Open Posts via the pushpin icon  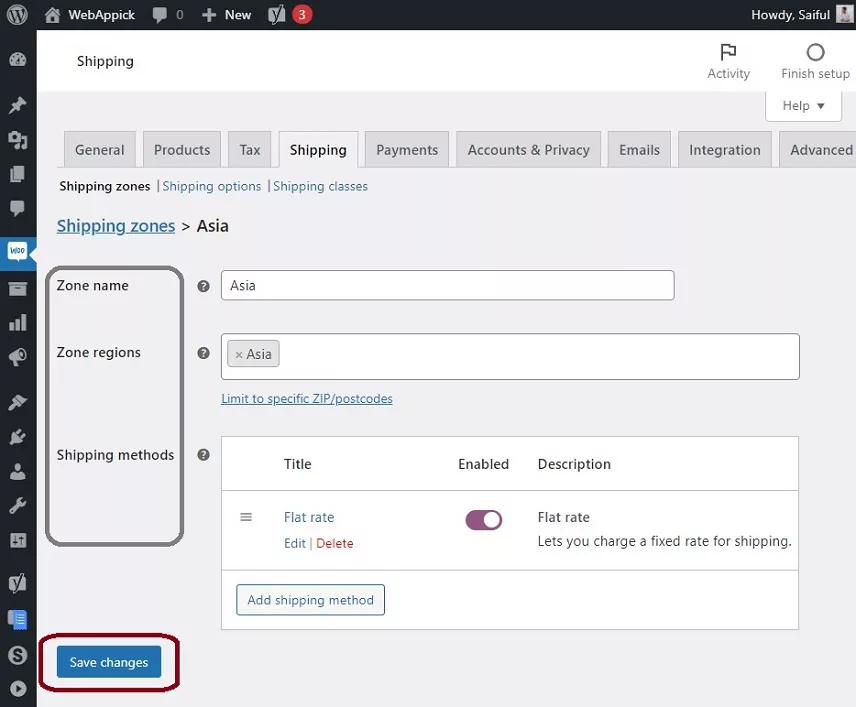point(17,105)
